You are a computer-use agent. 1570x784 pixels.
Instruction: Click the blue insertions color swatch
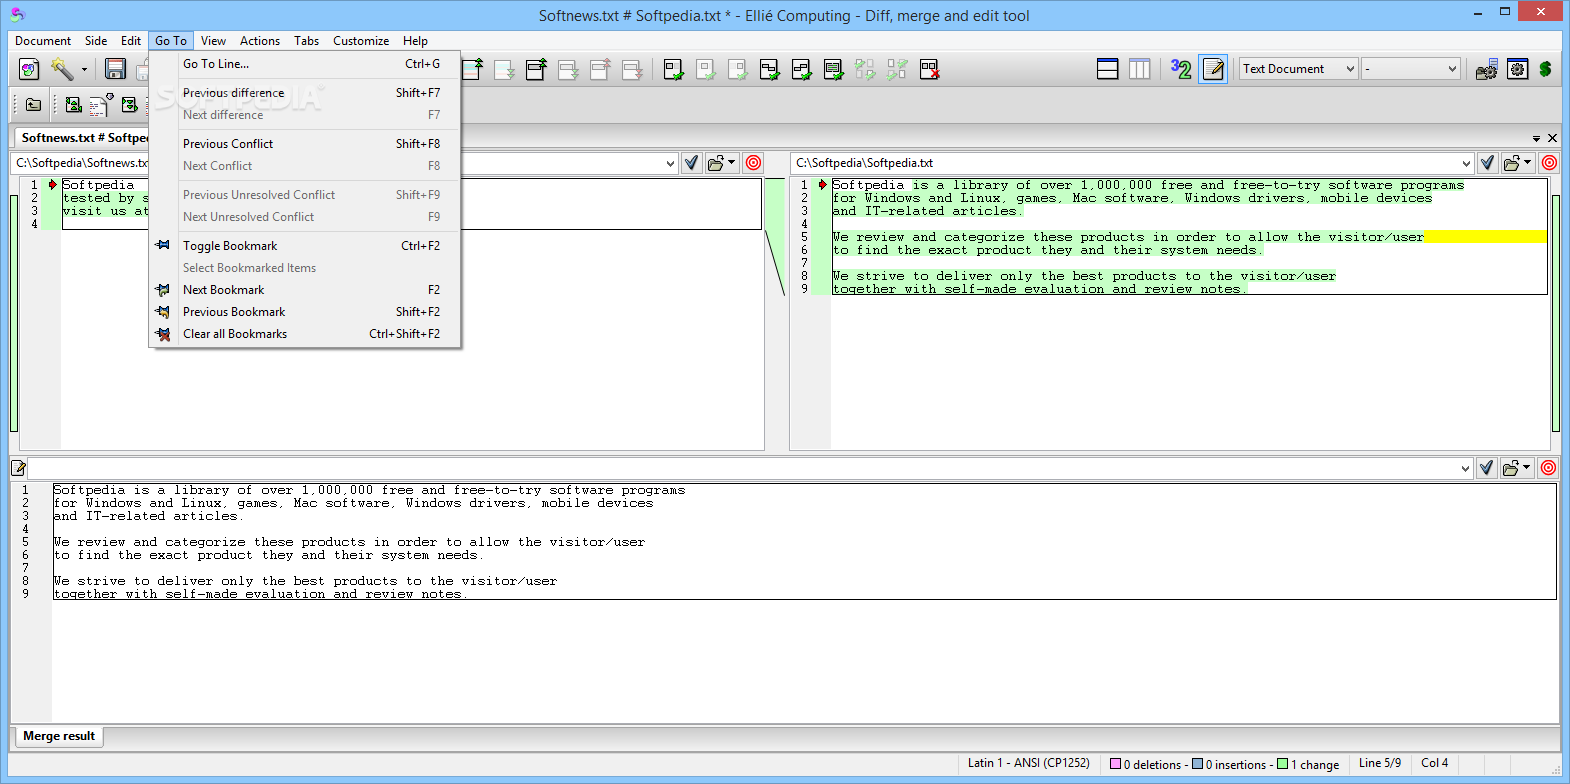pos(1198,764)
